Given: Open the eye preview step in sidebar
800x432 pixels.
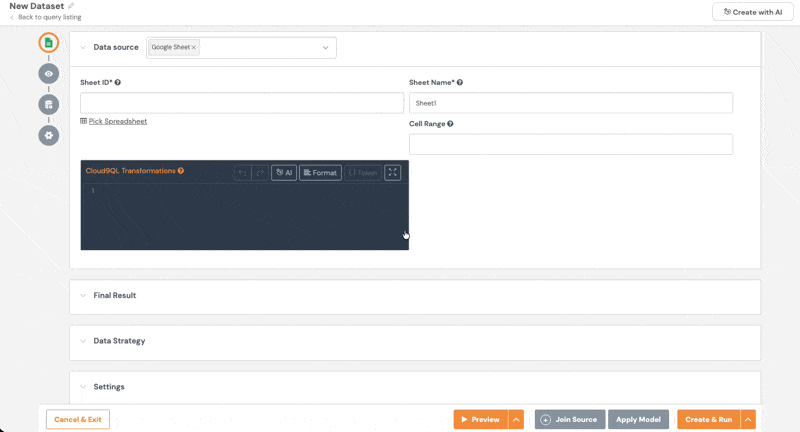Looking at the screenshot, I should [x=48, y=73].
